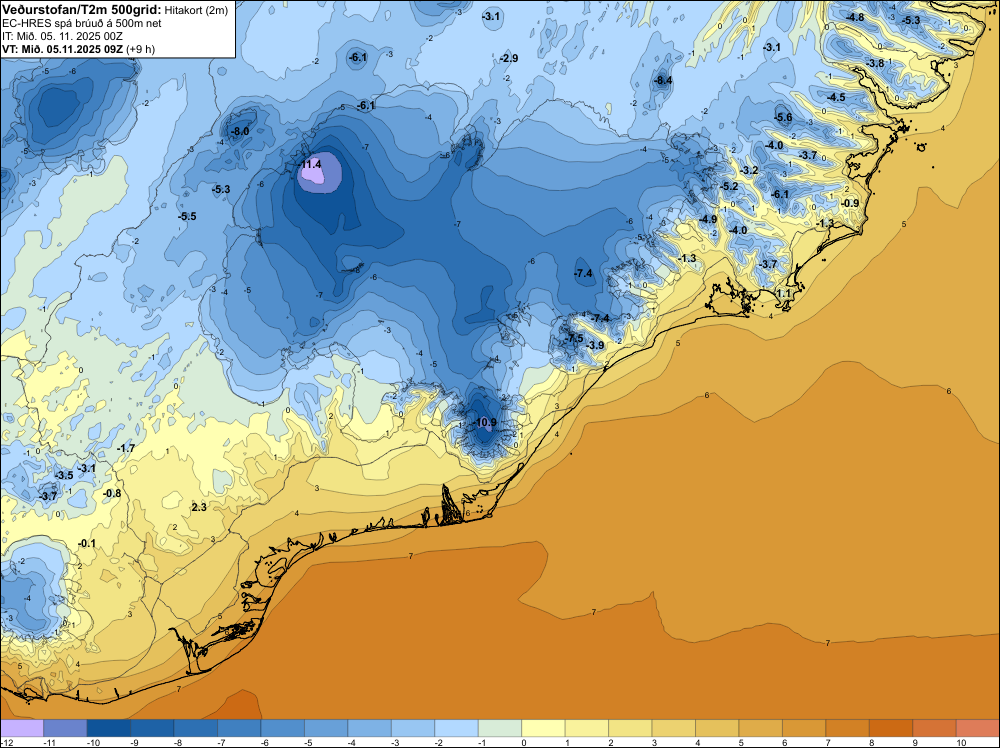Click the 1.1 temperature label
This screenshot has height=748, width=1000.
[x=784, y=293]
